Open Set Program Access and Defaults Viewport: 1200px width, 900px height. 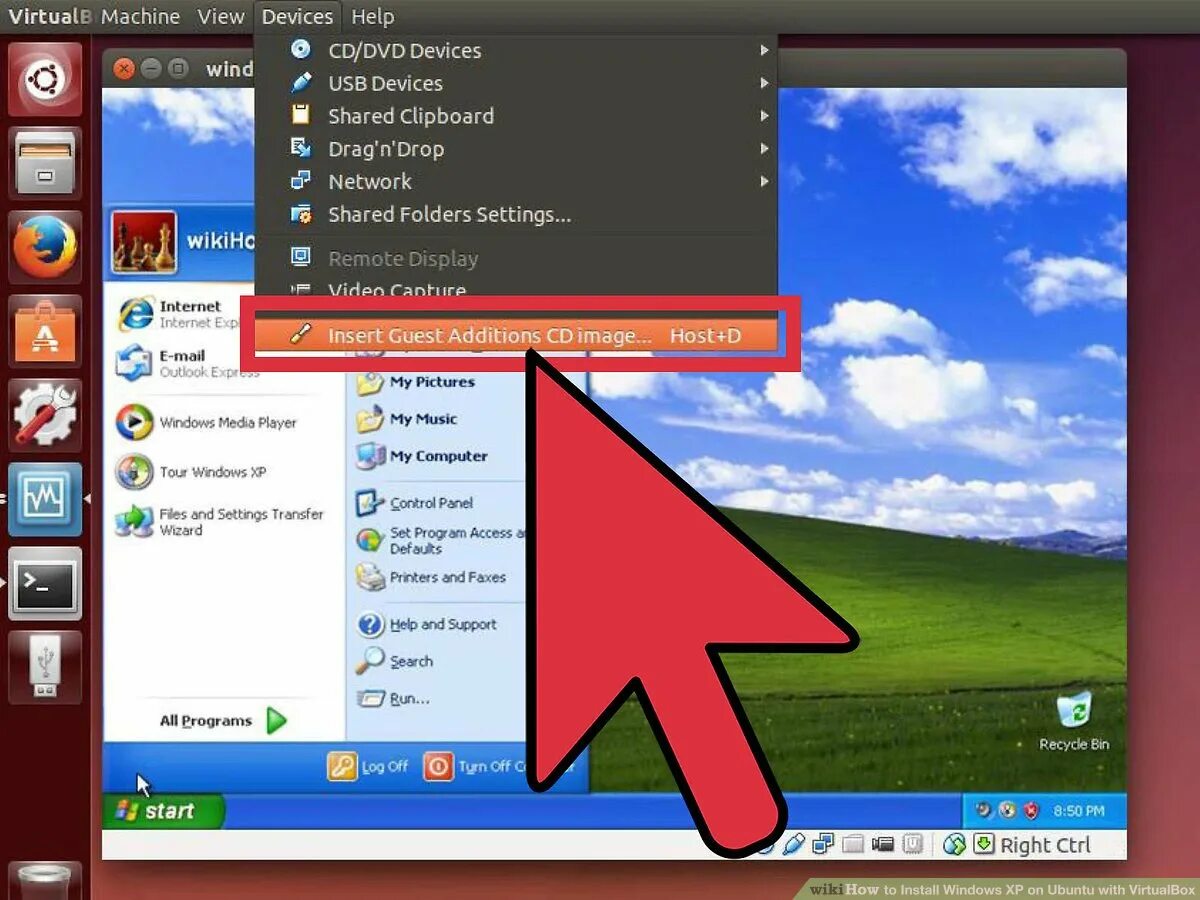tap(441, 541)
